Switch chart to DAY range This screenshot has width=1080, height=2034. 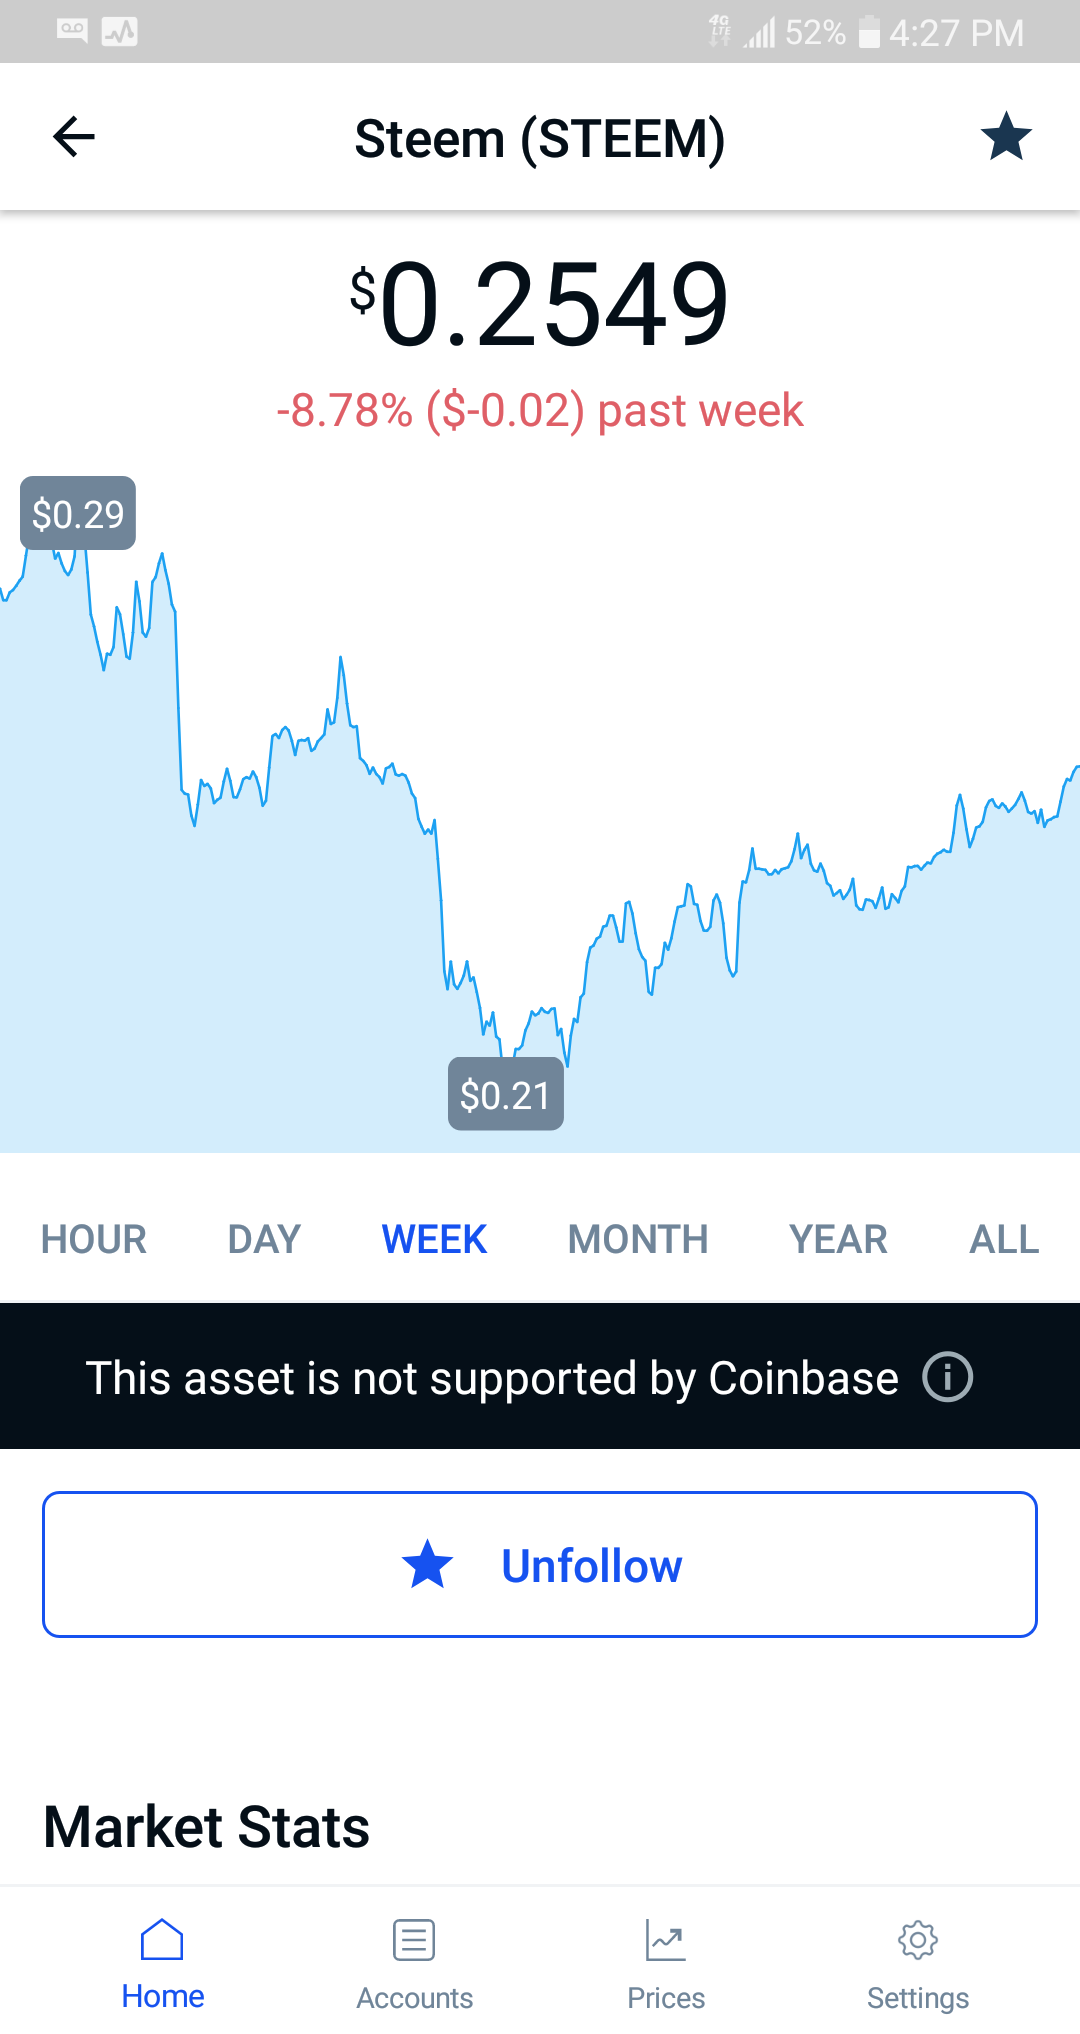click(x=264, y=1240)
